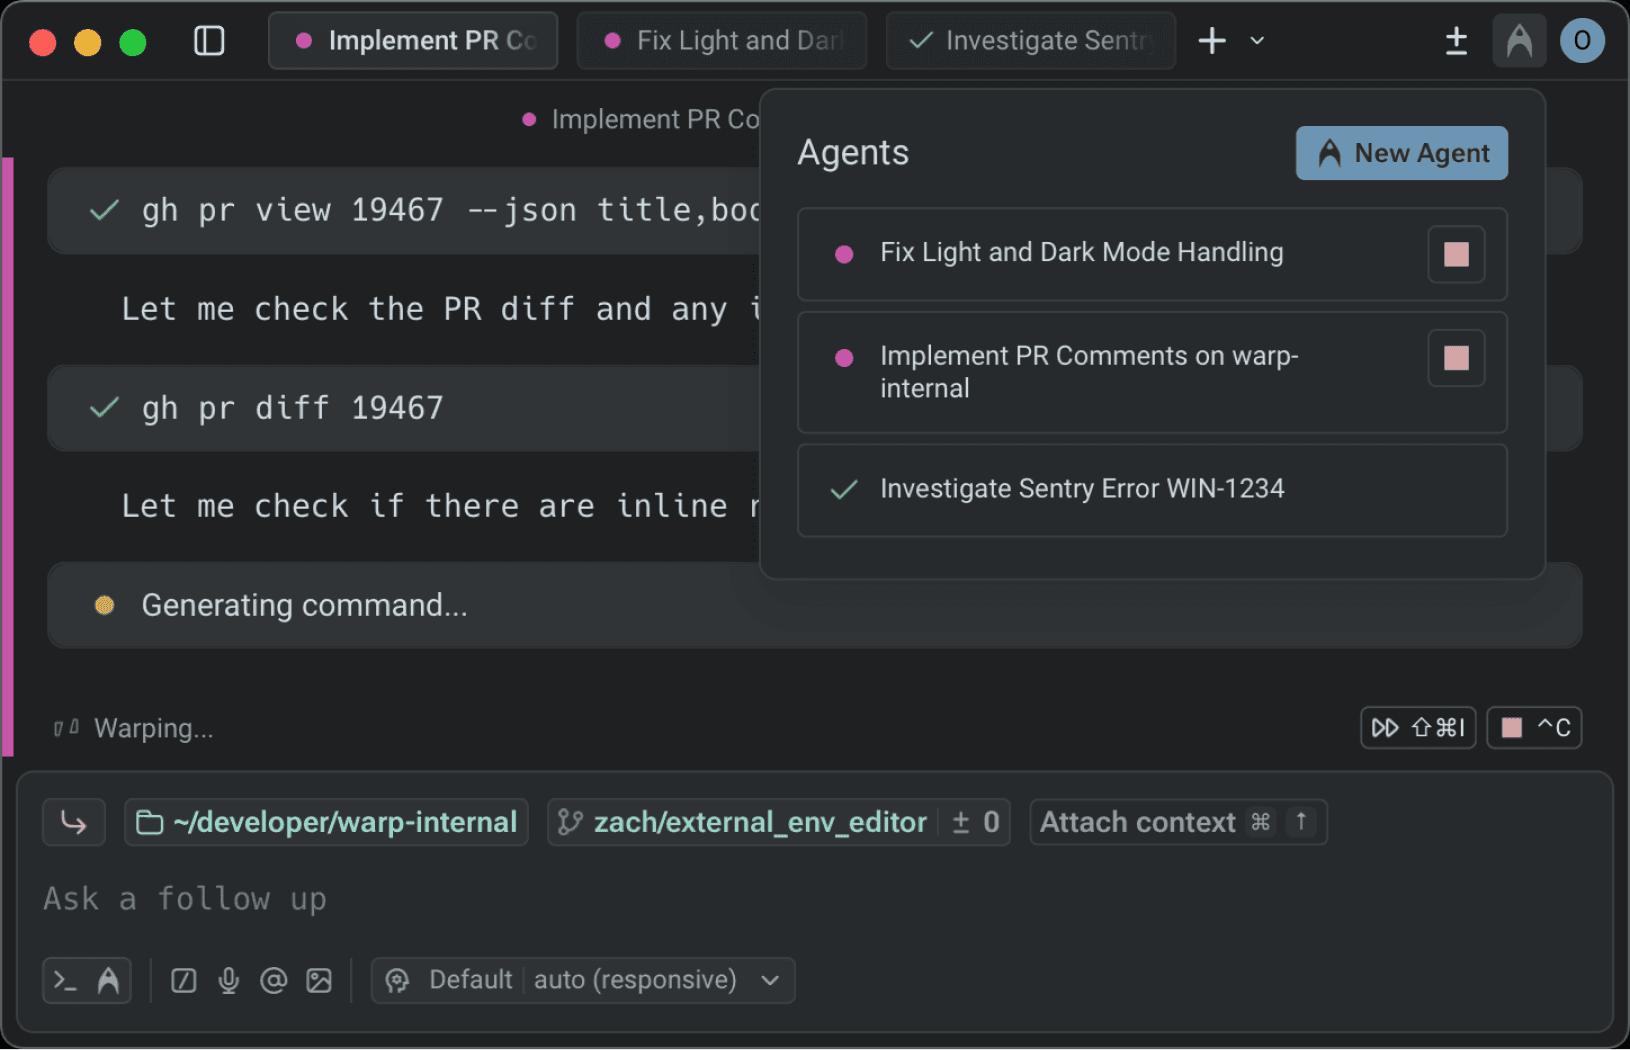
Task: Toggle the Agents panel icon in the title bar
Action: (1519, 41)
